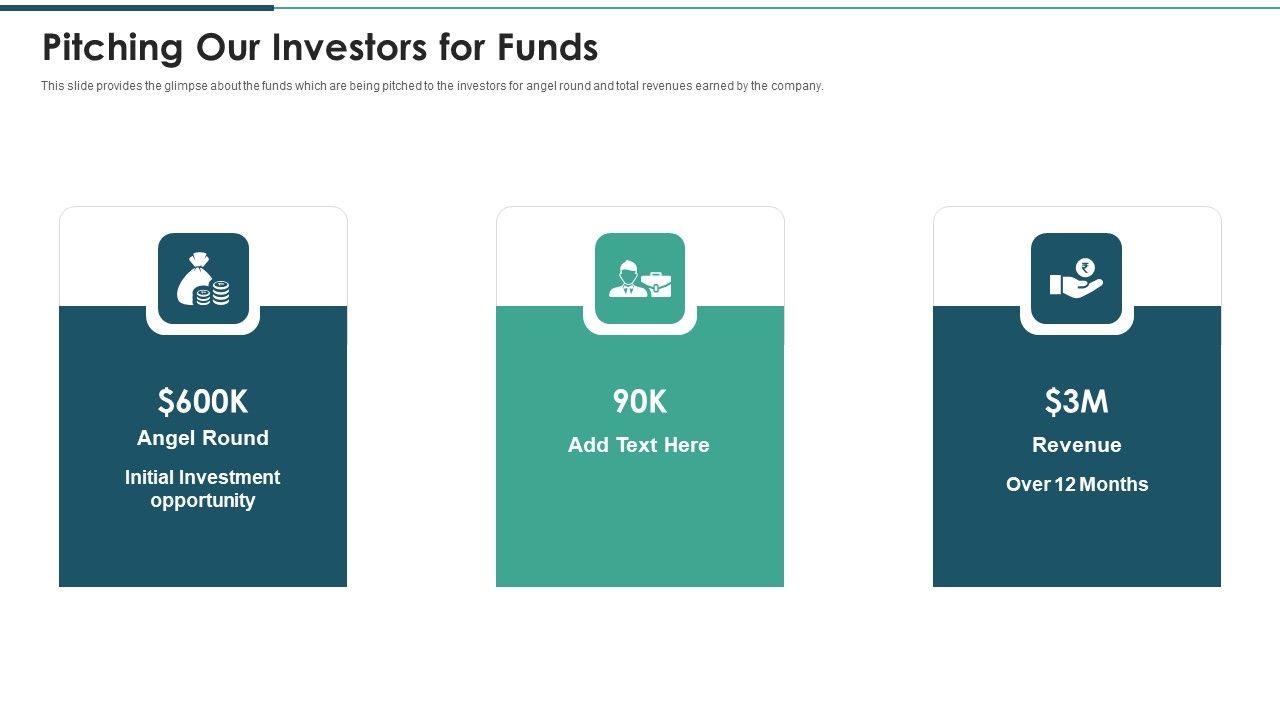
Task: Click the rupee coin above the hand
Action: click(x=1086, y=267)
